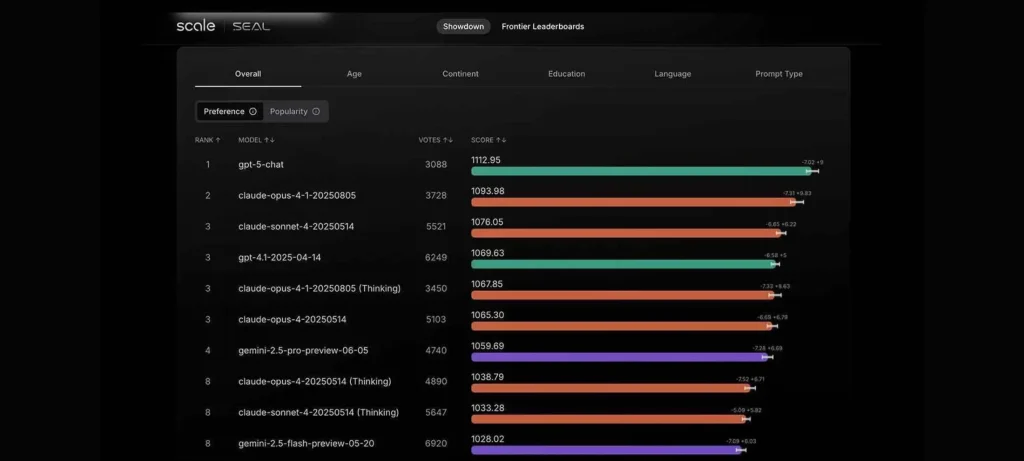This screenshot has height=461, width=1024.
Task: Sort by Votes column arrows
Action: point(449,140)
